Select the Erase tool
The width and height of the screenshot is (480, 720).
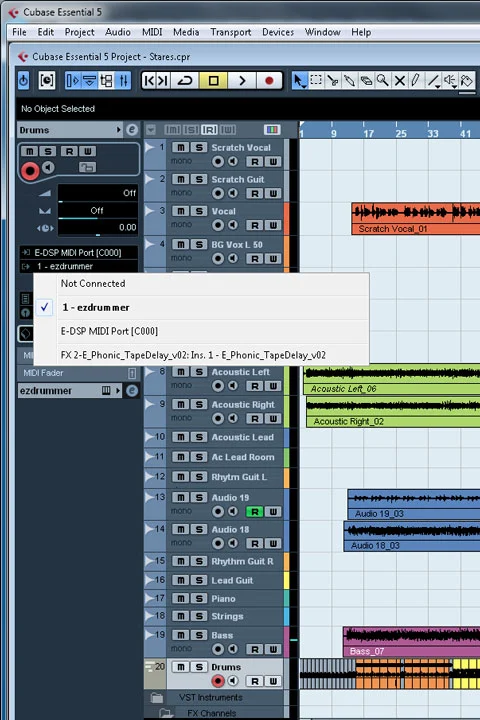pyautogui.click(x=366, y=81)
